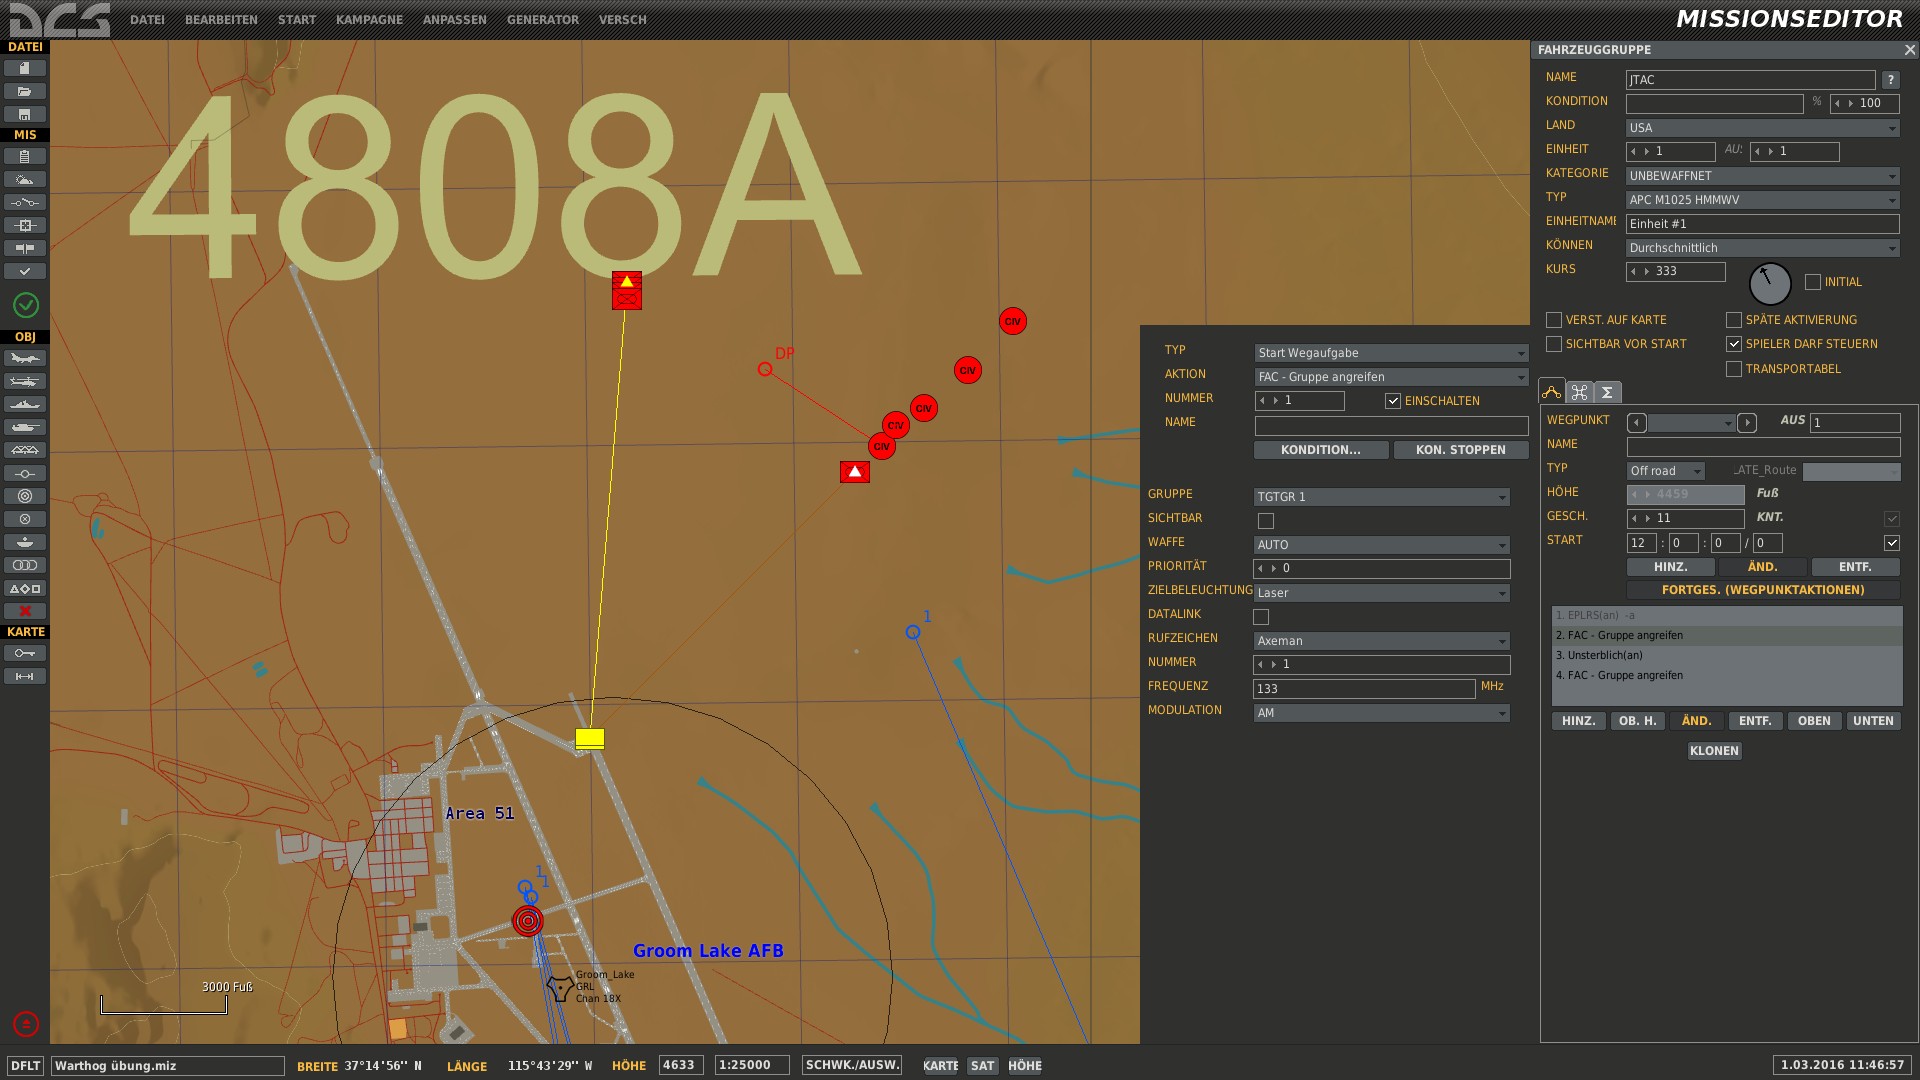Expand the ZIELBELEUCHTUNG Laser dropdown
This screenshot has width=1920, height=1080.
[1381, 593]
